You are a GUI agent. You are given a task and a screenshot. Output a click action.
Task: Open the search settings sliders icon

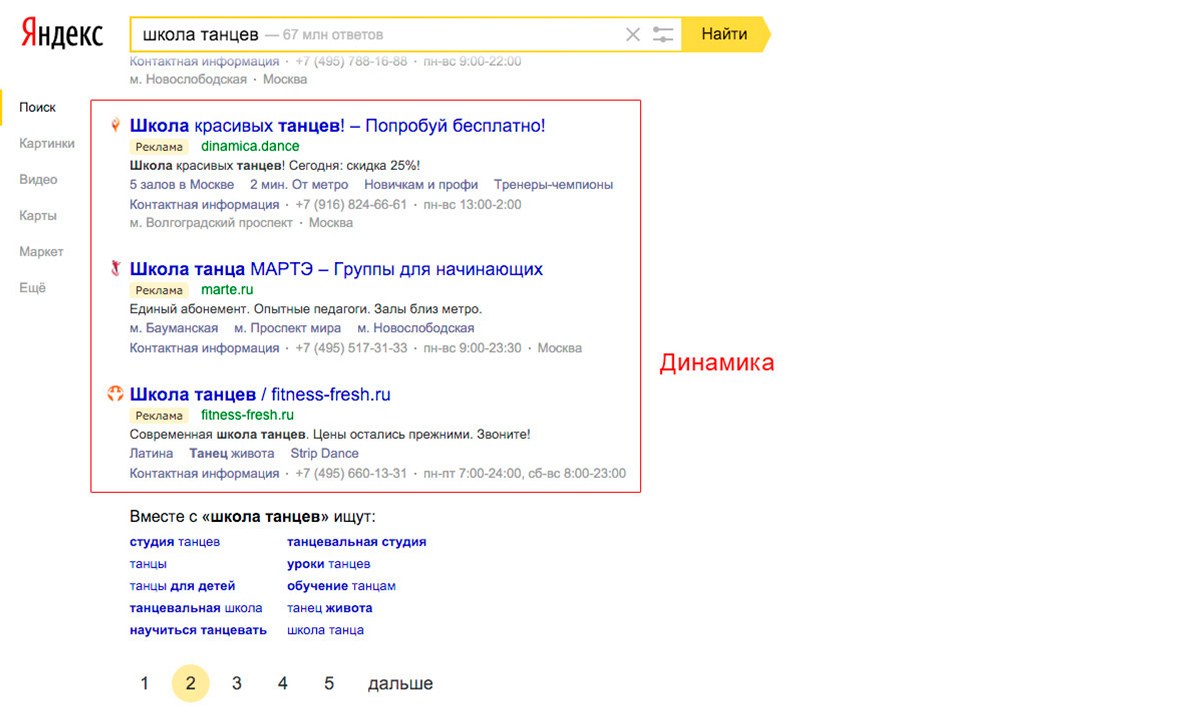coord(663,35)
